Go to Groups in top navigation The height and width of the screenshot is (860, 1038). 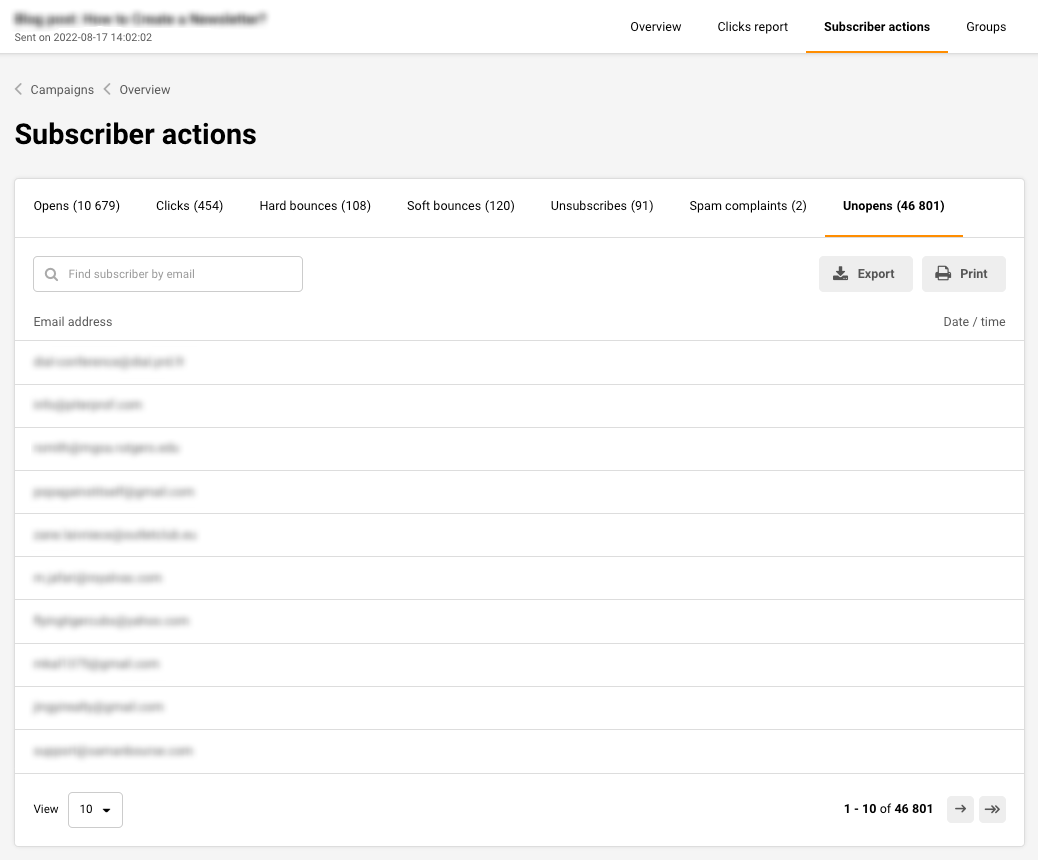(985, 27)
